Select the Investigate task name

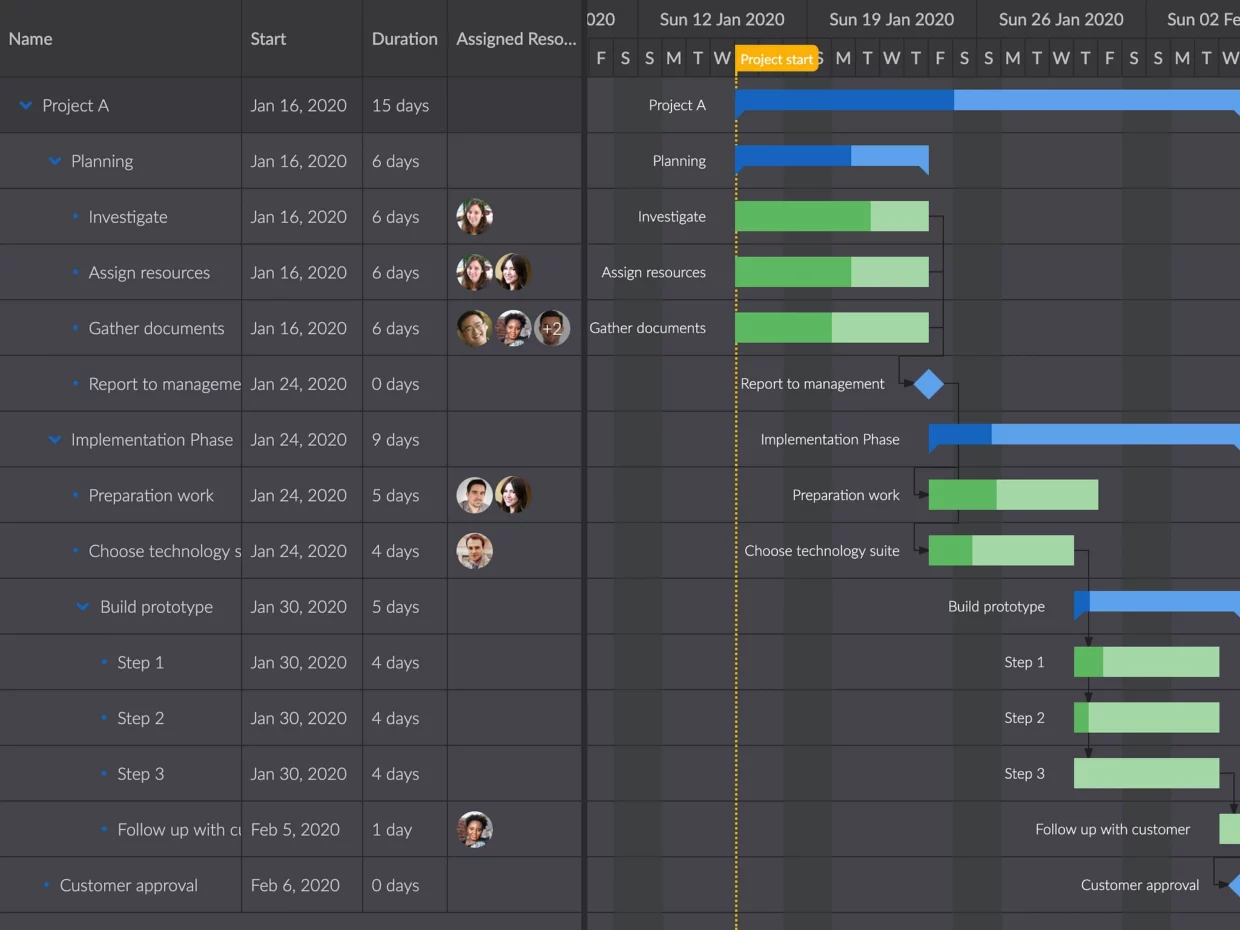[128, 217]
